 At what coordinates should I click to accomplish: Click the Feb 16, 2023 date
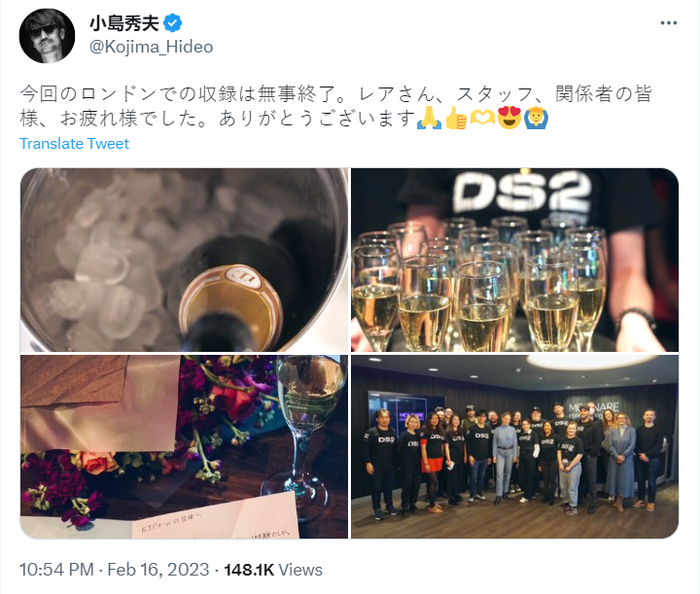click(x=158, y=570)
